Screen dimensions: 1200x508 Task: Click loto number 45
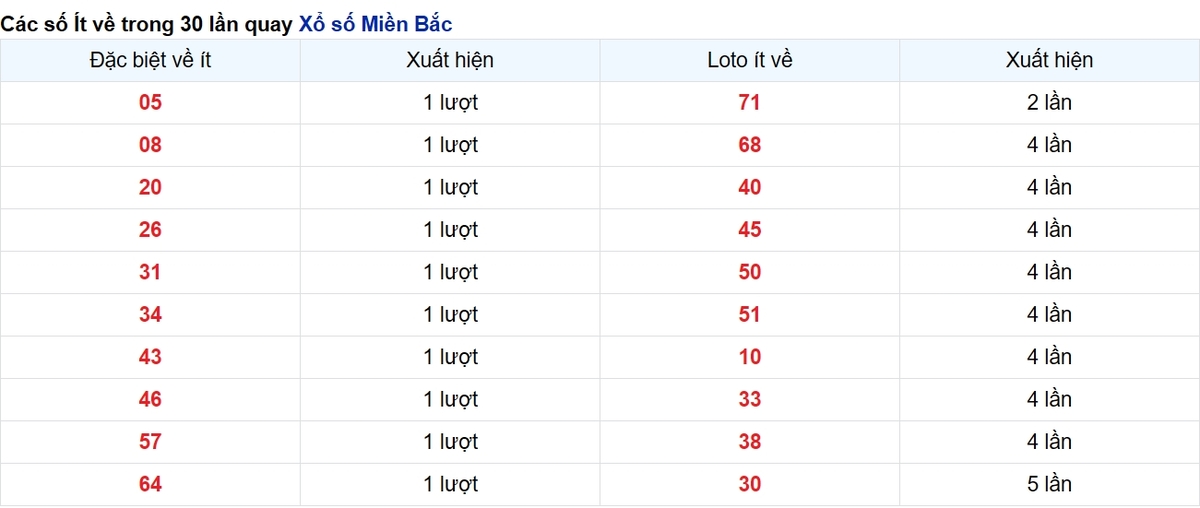(749, 229)
